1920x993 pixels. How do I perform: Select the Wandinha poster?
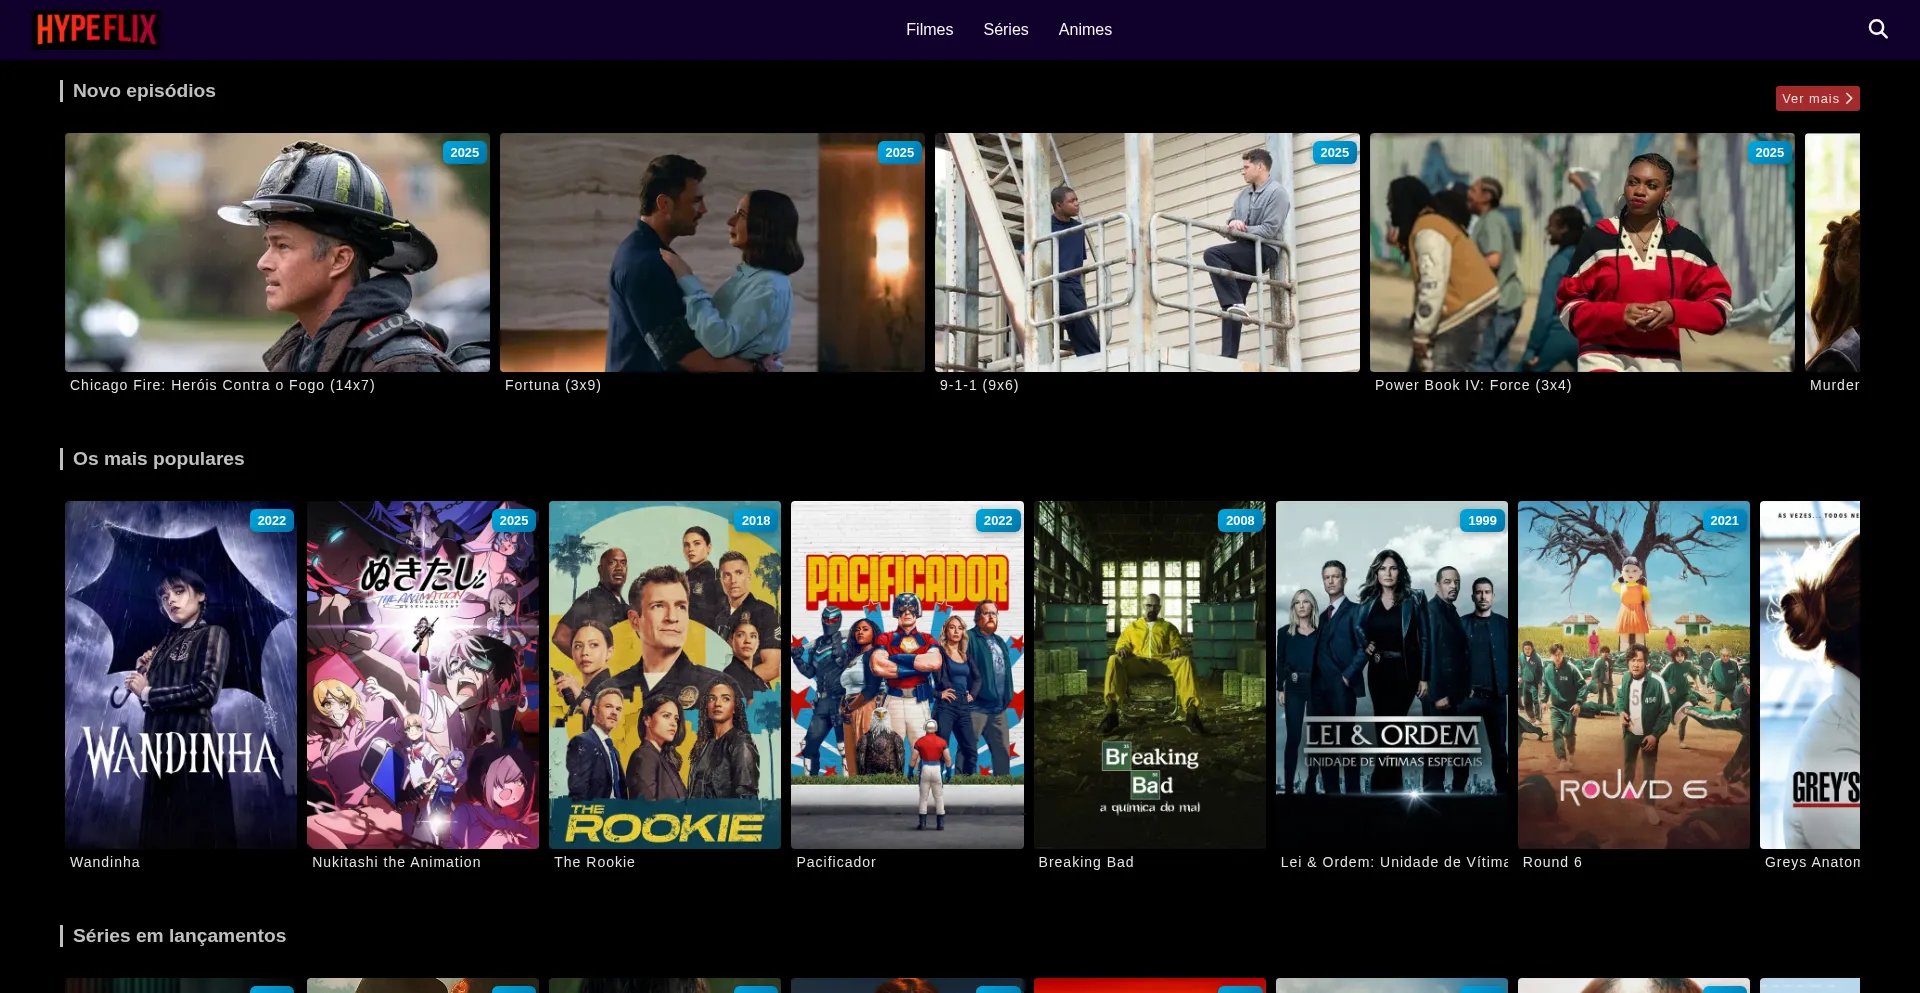click(180, 675)
